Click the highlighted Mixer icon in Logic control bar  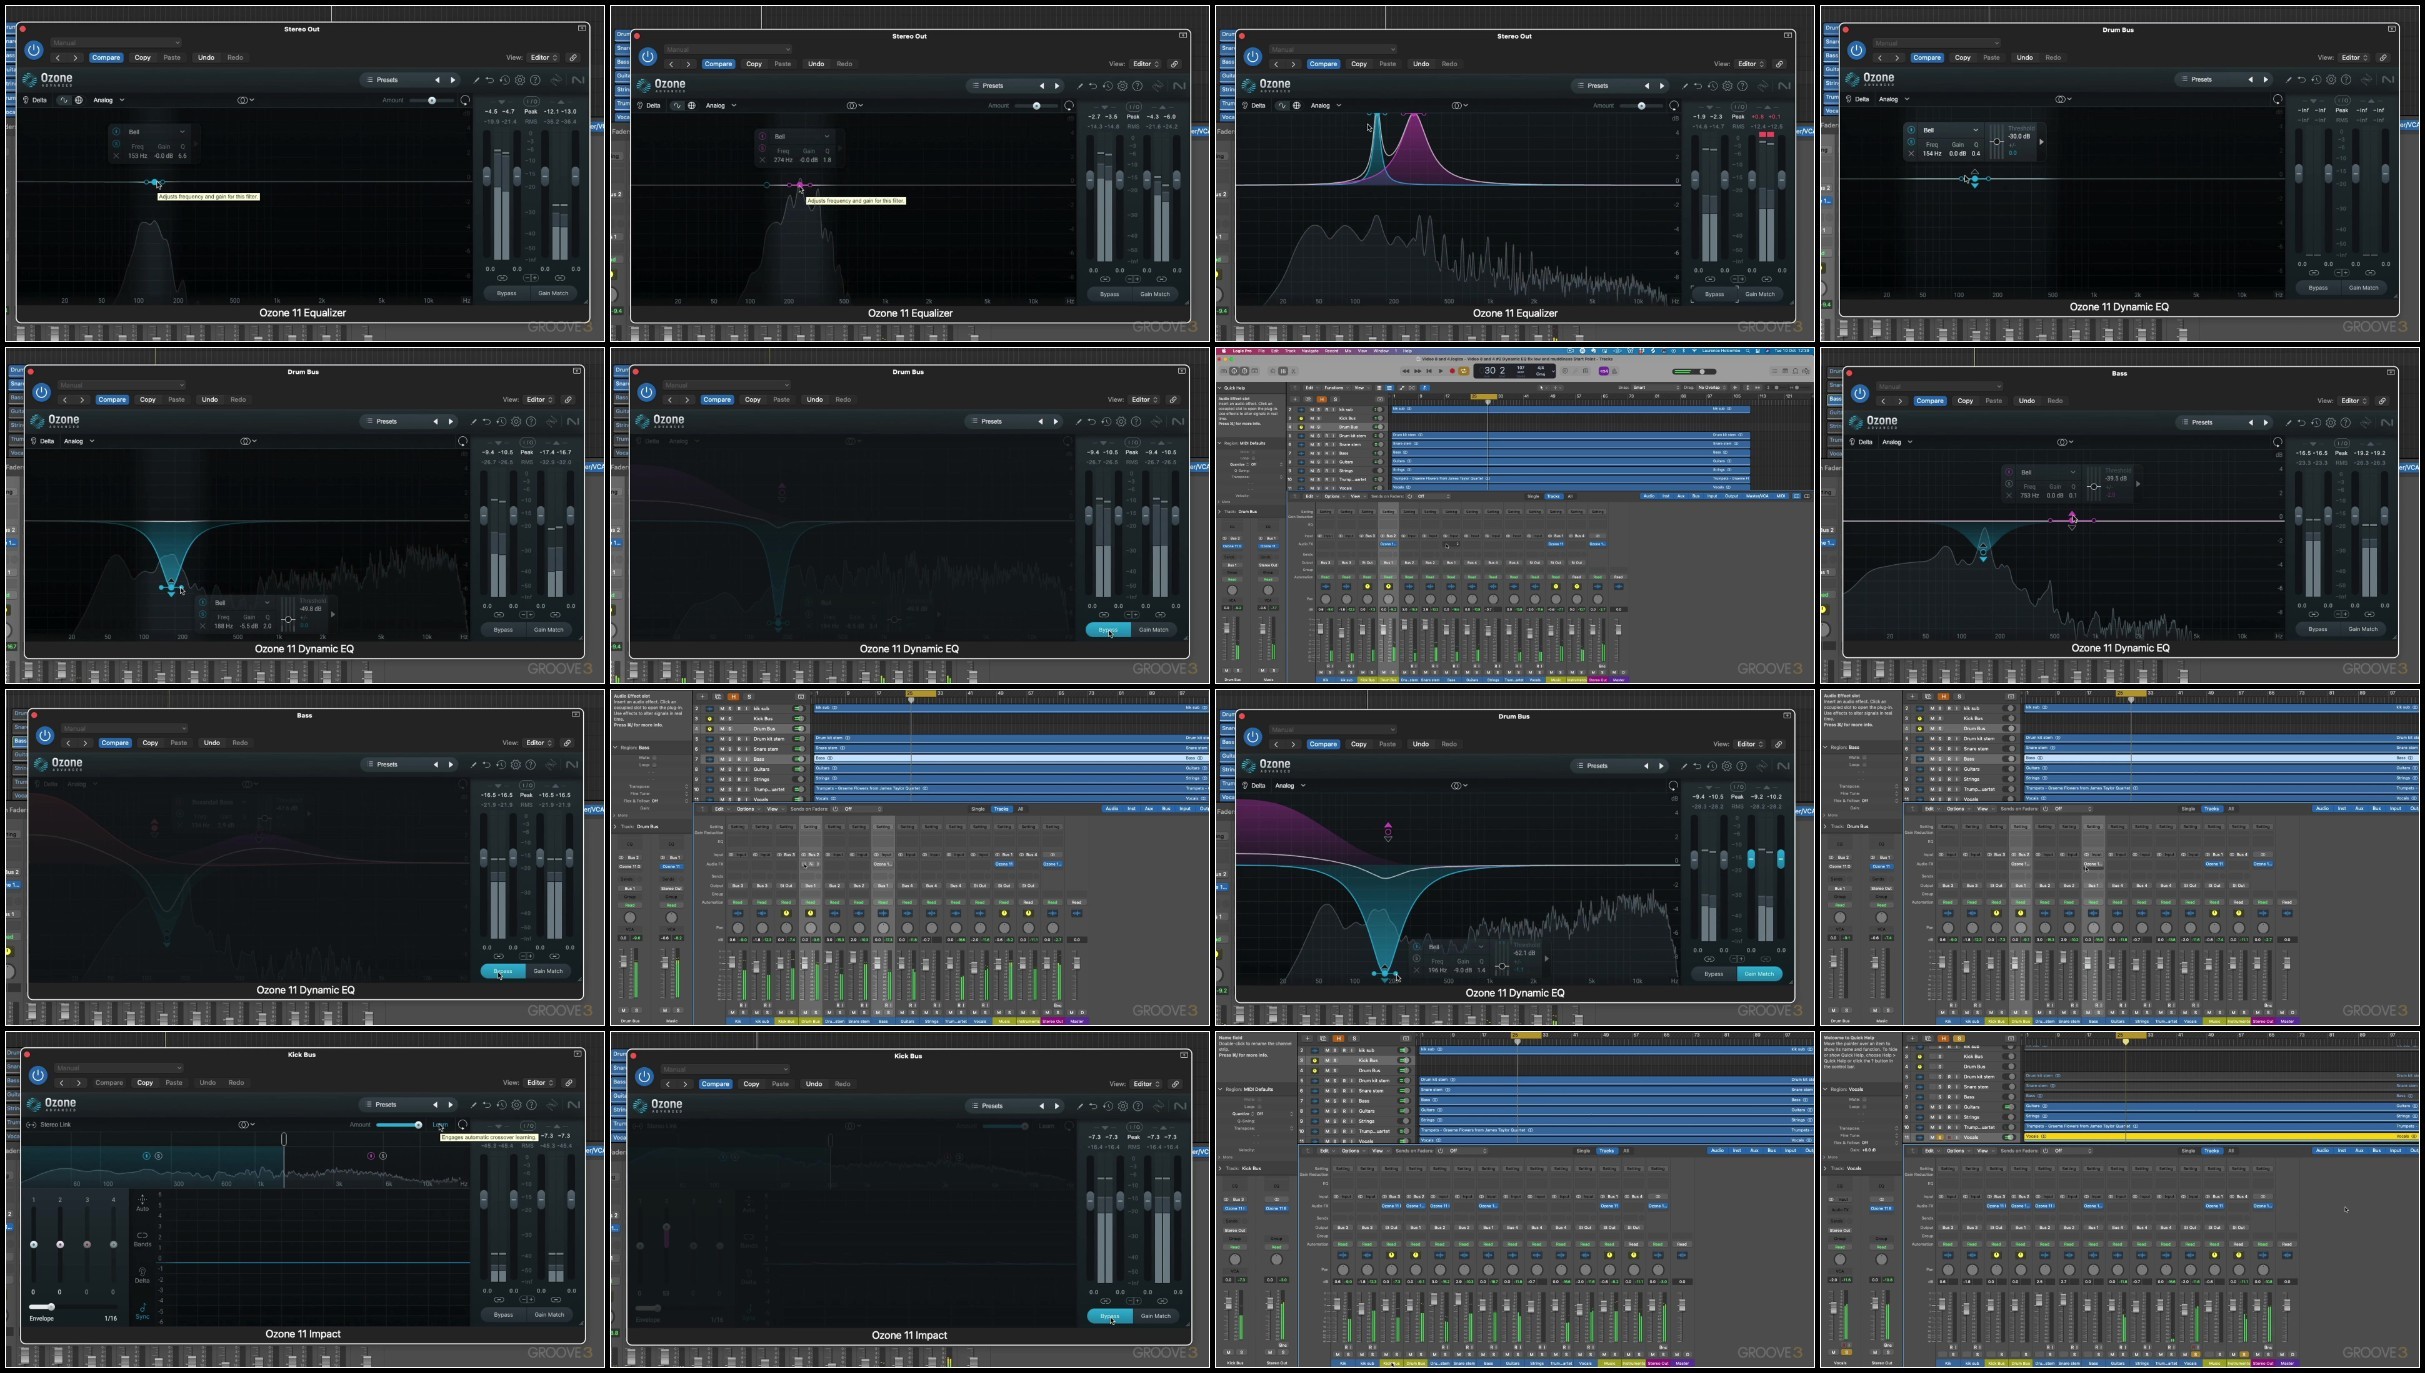point(1283,371)
